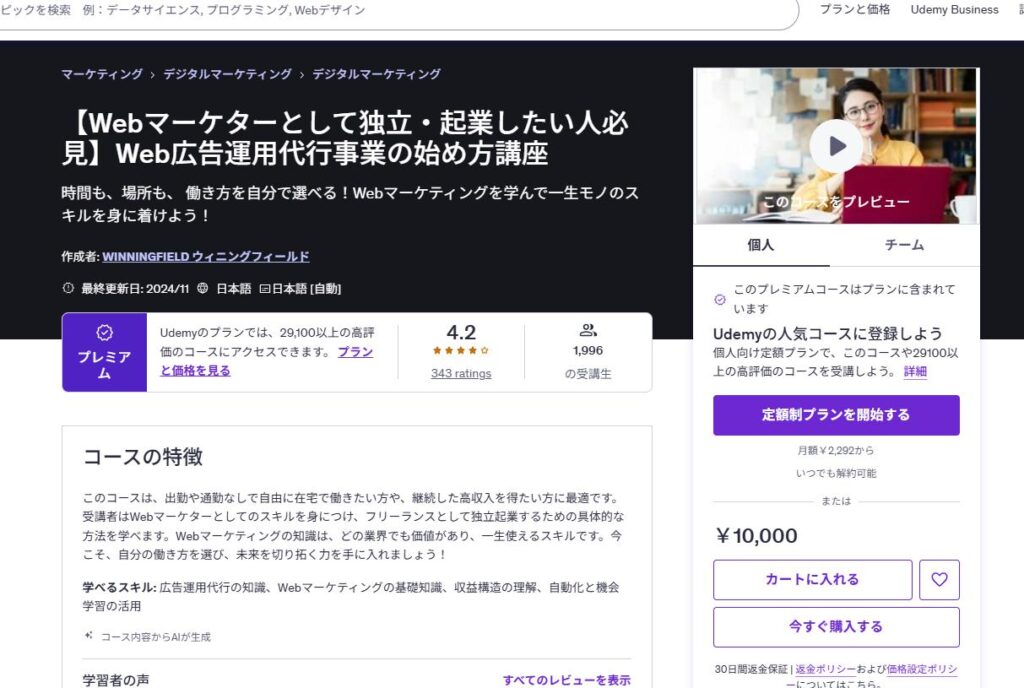Switch to the チーム tab
1024x688 pixels.
coord(904,245)
